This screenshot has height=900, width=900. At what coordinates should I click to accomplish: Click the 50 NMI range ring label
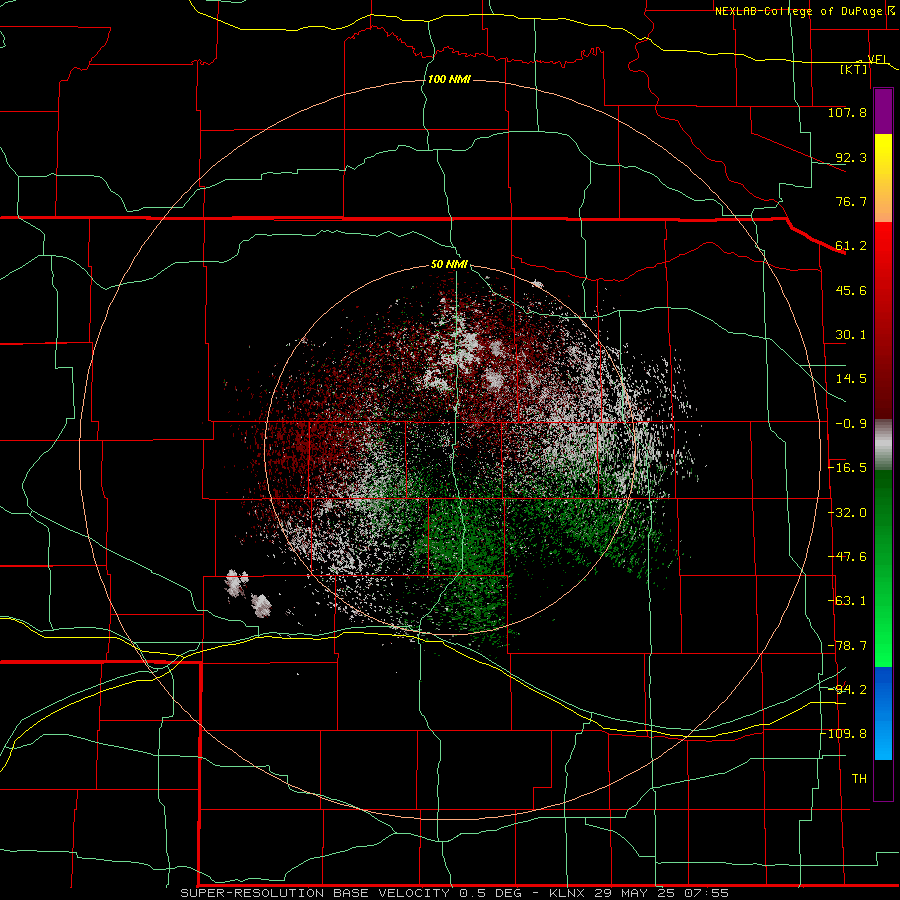tap(449, 265)
